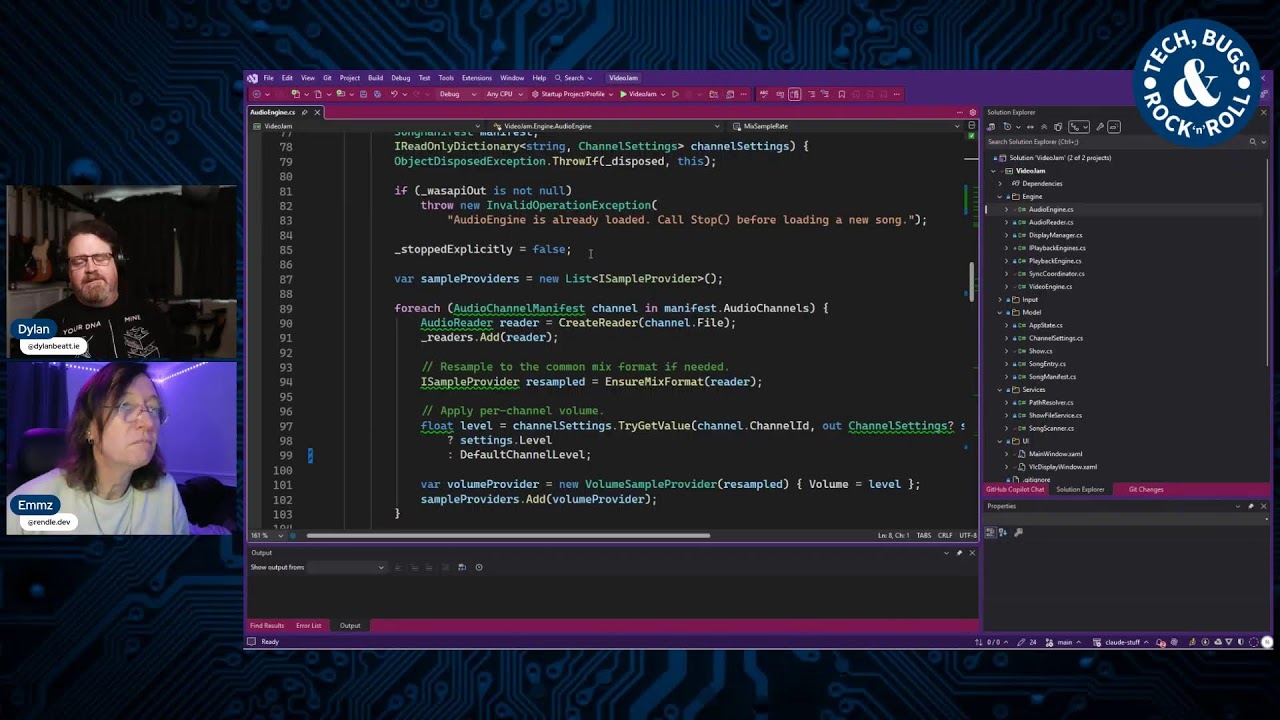Click the Undo toolbar icon
1280x720 pixels.
[394, 94]
